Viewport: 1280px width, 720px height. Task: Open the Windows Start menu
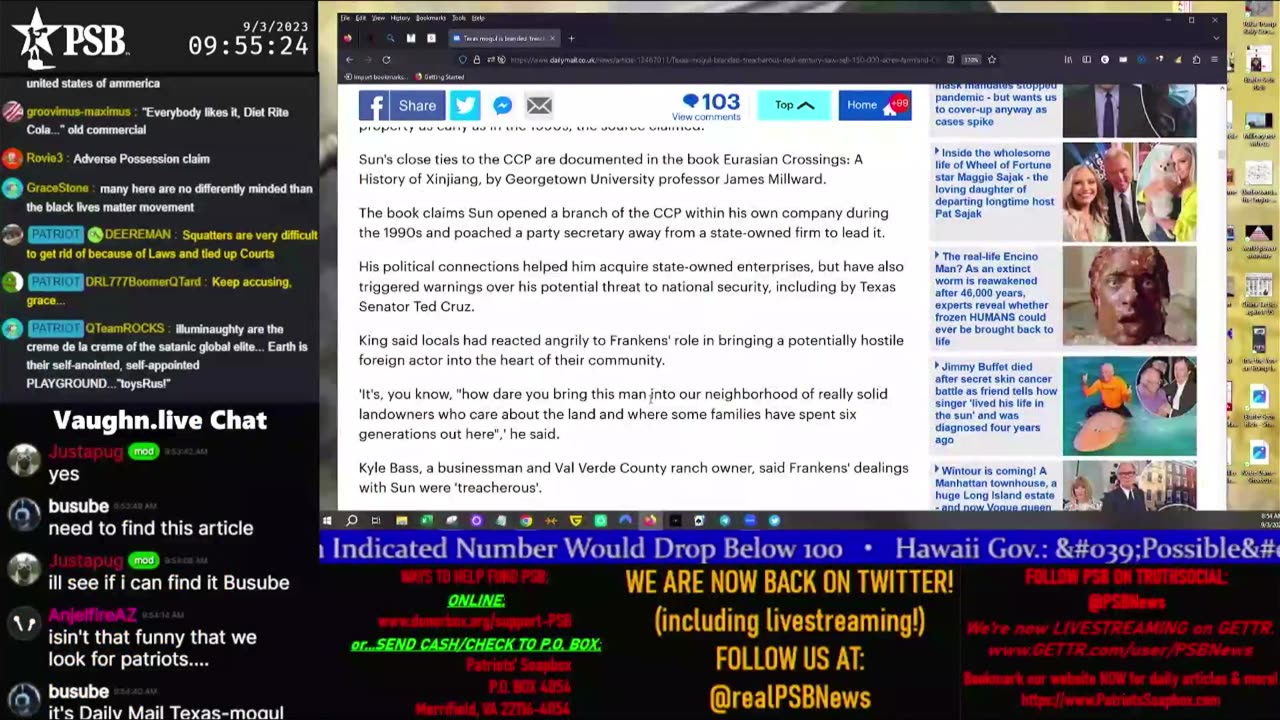coord(327,520)
